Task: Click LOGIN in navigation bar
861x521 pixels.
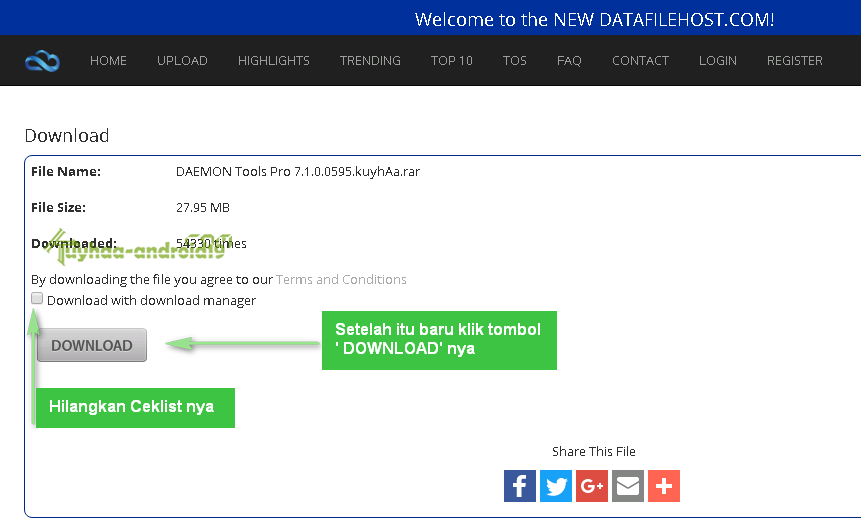Action: pos(718,60)
